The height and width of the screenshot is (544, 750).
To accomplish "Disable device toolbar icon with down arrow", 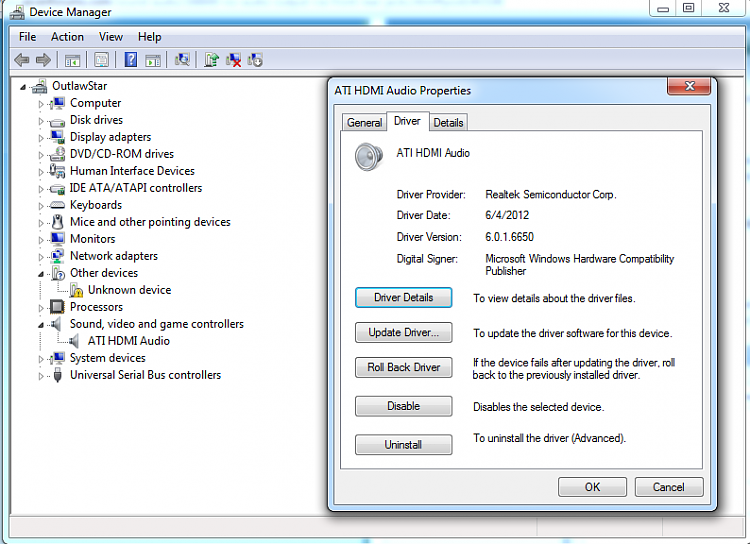I will 255,60.
